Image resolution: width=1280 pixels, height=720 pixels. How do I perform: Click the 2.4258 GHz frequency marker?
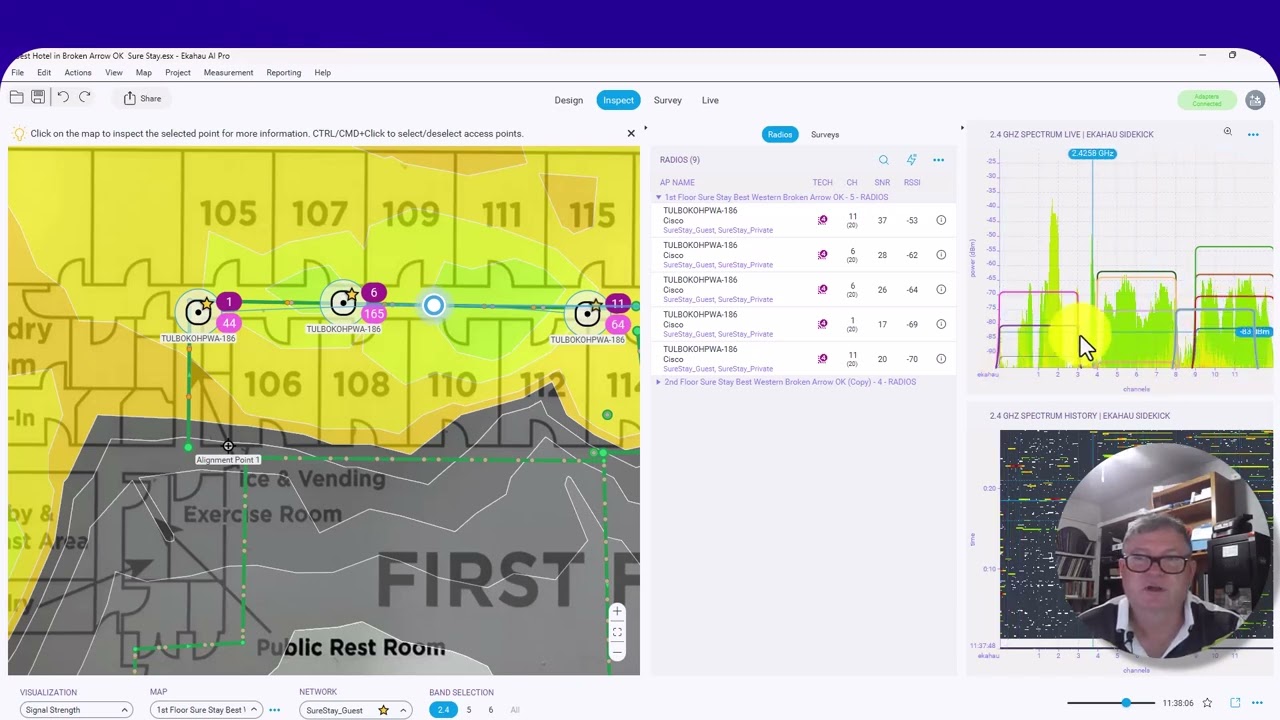click(1092, 153)
